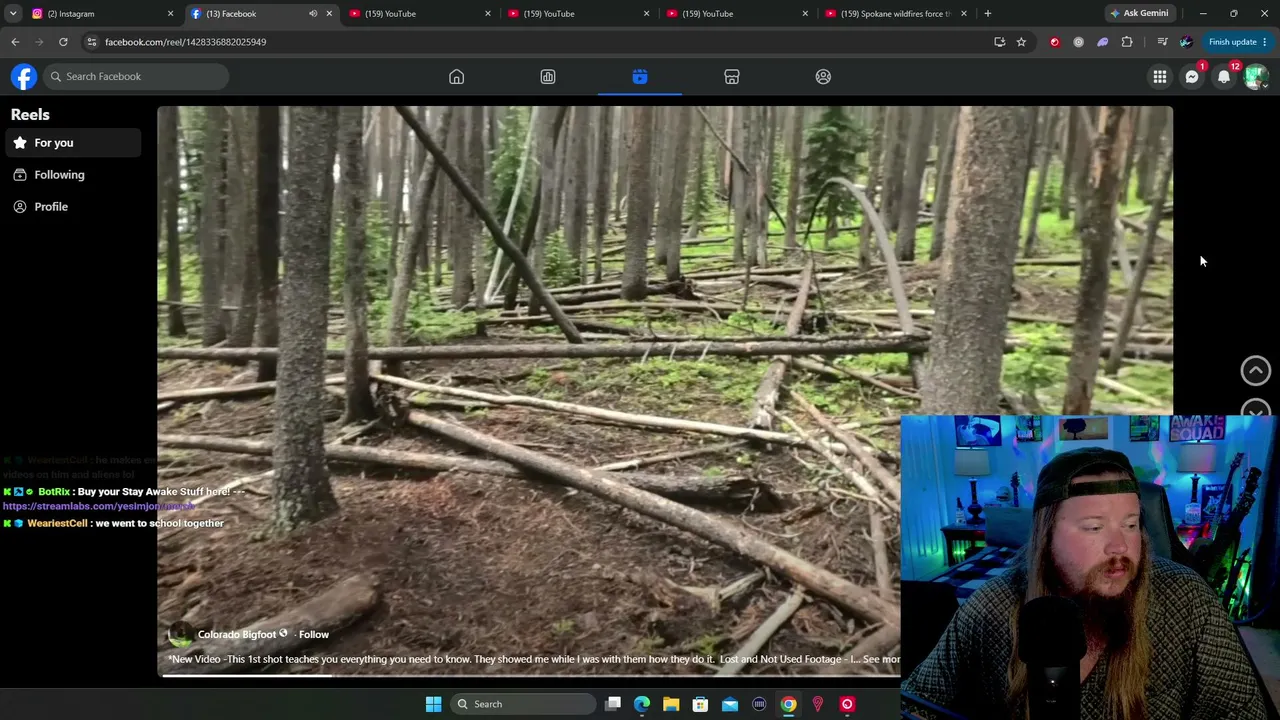Open the bar-chart icon next to Home
The height and width of the screenshot is (720, 1280).
548,77
